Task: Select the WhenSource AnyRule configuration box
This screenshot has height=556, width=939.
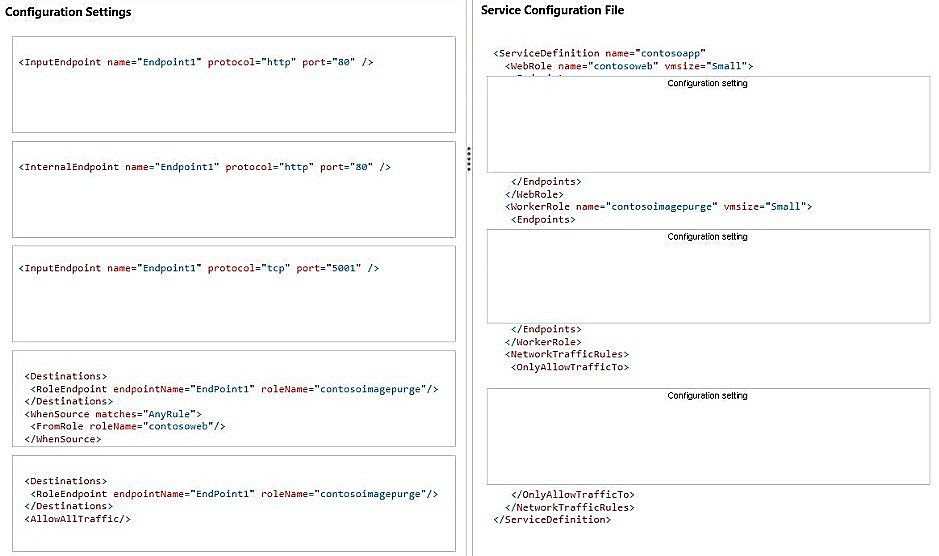Action: pos(234,398)
